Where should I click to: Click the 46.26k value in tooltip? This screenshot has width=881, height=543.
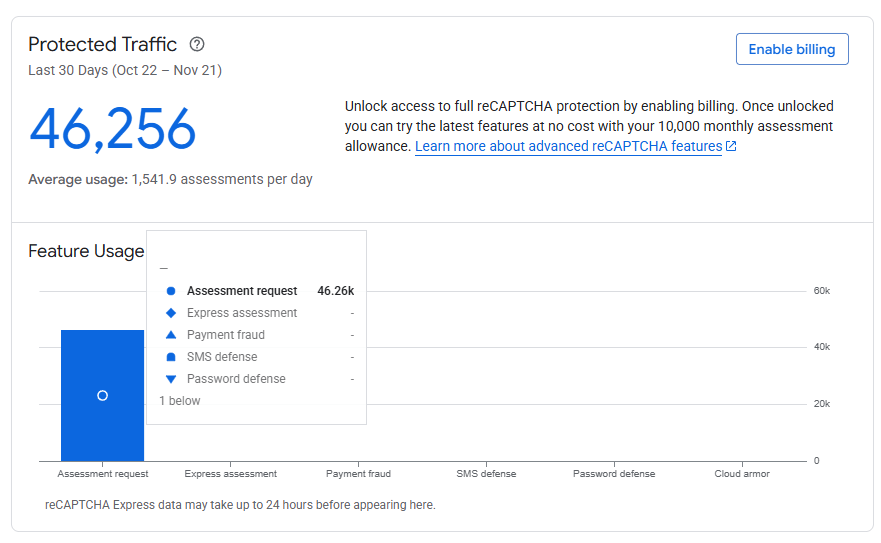pyautogui.click(x=335, y=291)
